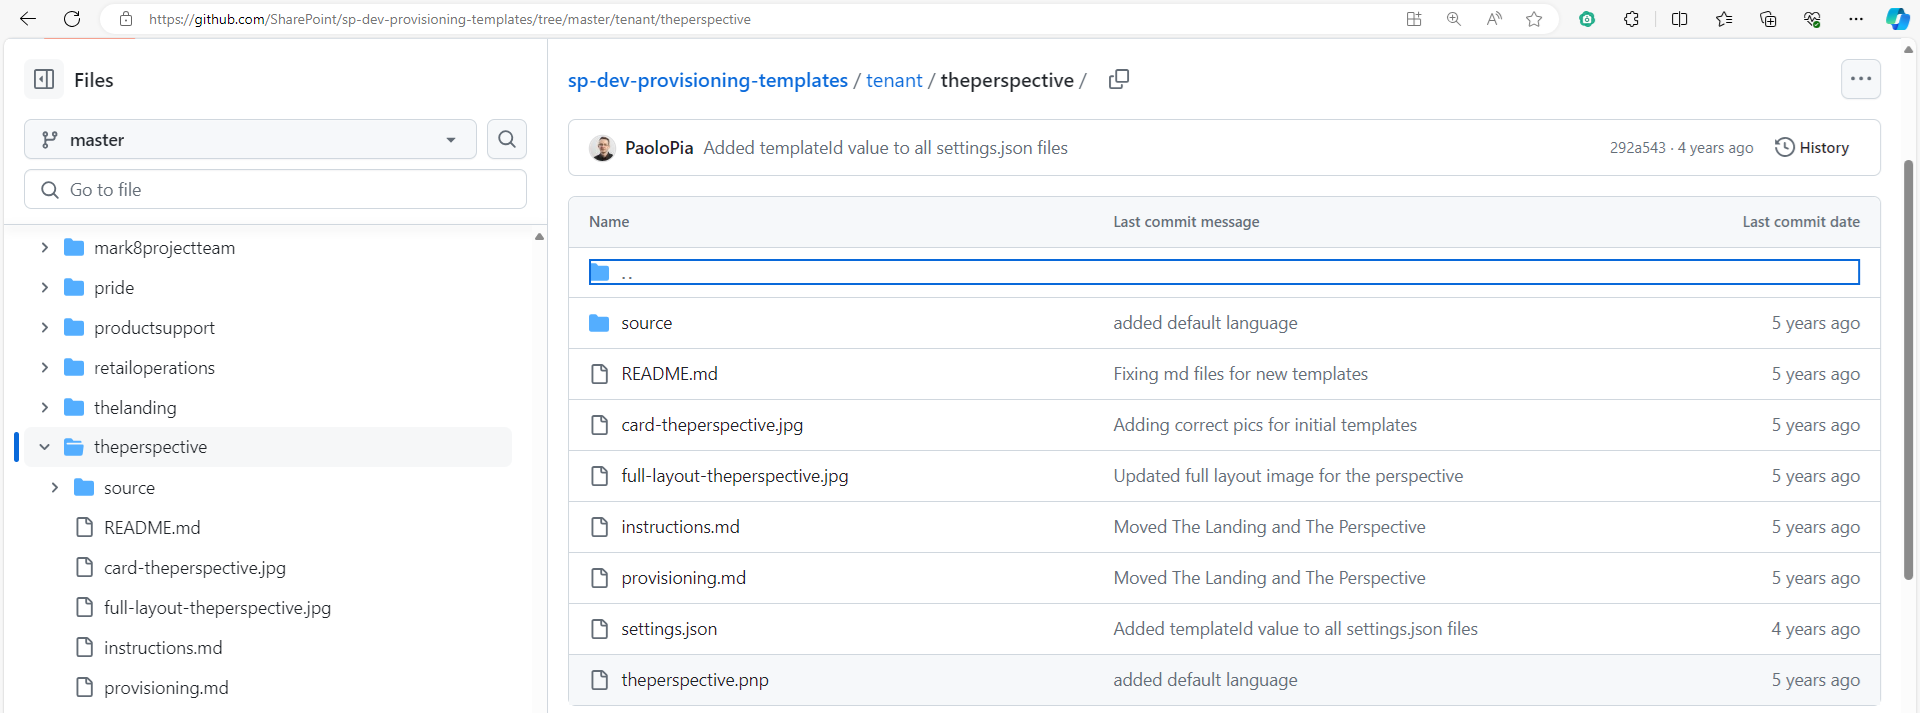Copy the path with the copy icon
1920x713 pixels.
pos(1119,80)
